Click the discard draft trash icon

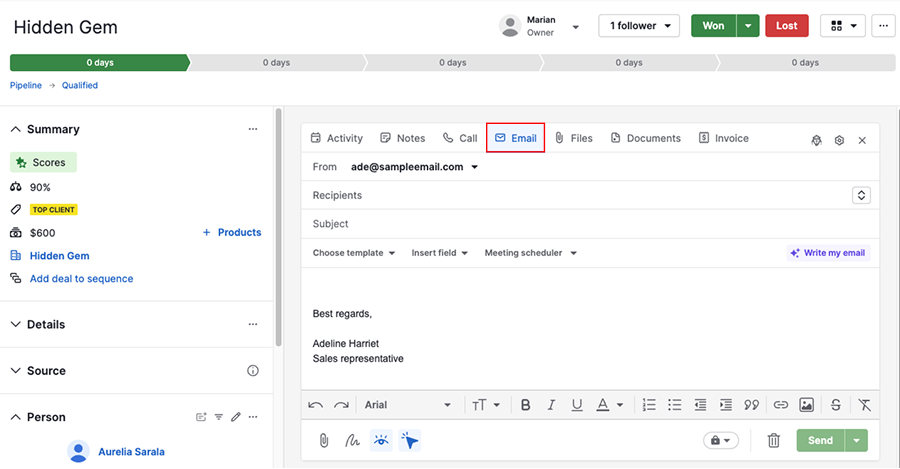coord(773,440)
